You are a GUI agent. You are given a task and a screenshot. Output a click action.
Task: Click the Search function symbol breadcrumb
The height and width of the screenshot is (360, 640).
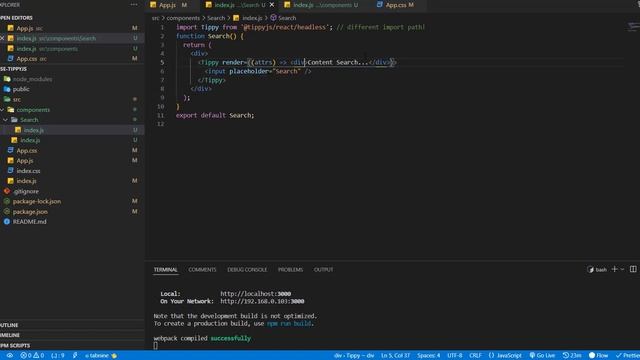(283, 18)
